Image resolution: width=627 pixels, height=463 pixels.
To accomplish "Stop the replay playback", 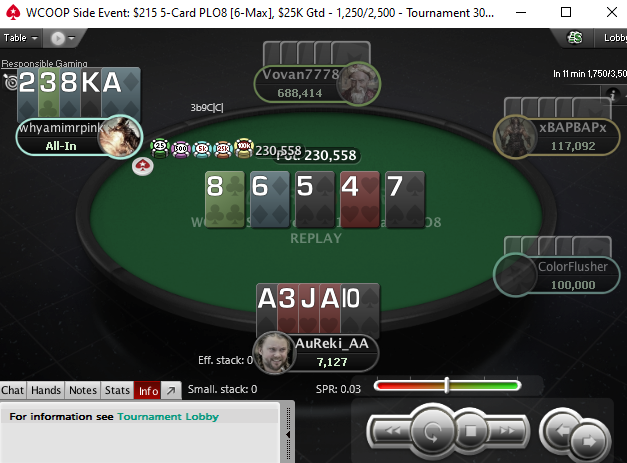I will (471, 431).
